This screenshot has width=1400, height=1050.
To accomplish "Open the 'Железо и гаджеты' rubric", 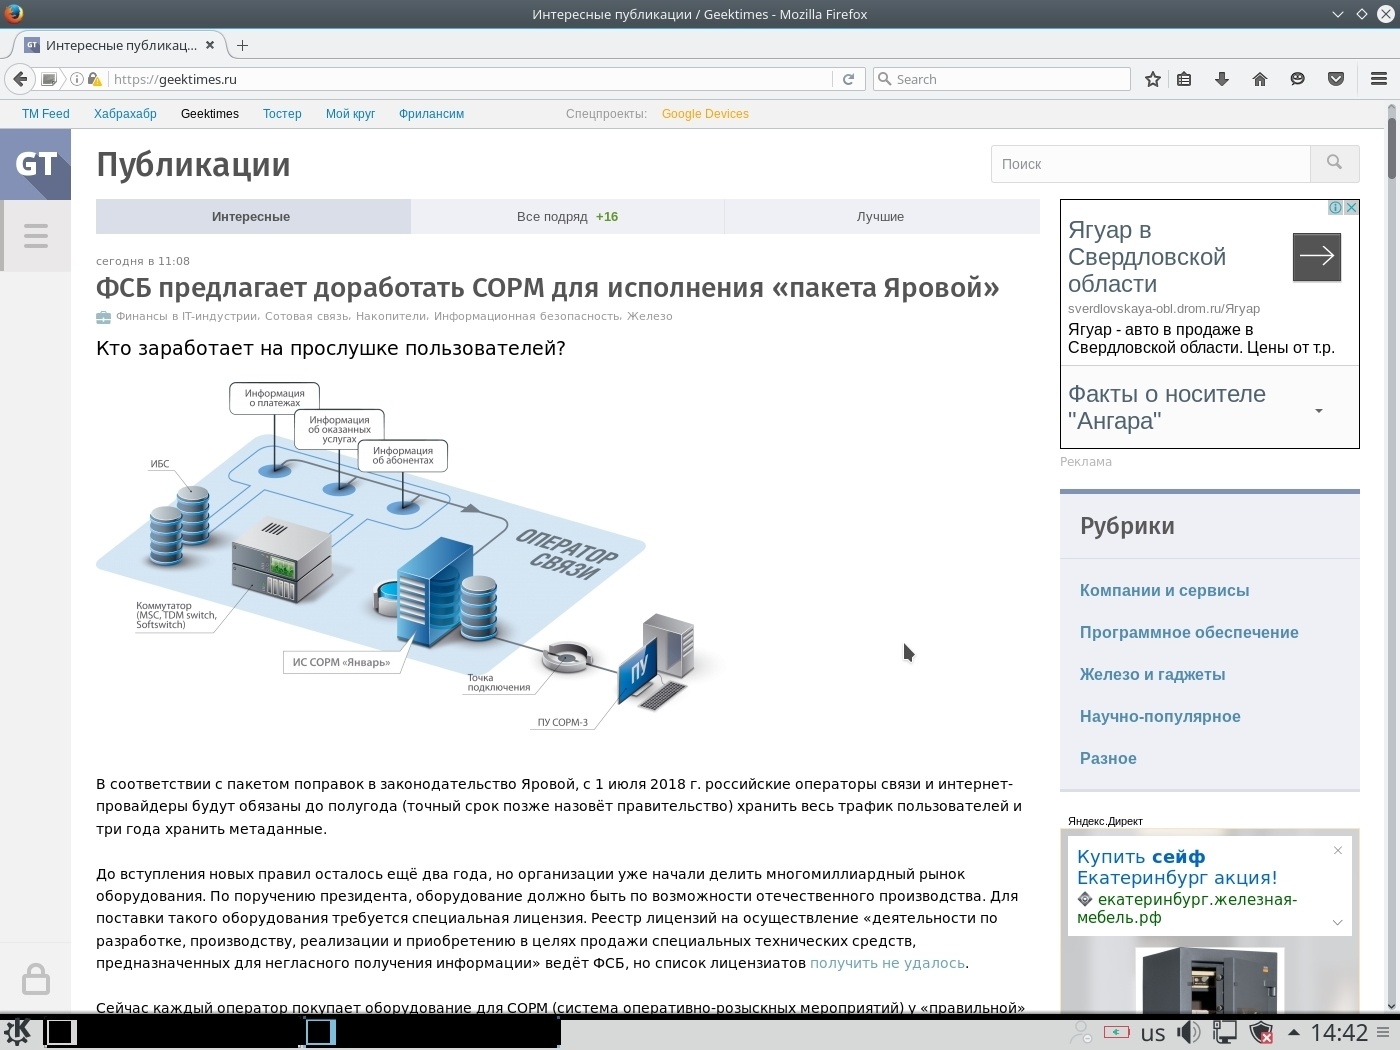I will point(1152,674).
